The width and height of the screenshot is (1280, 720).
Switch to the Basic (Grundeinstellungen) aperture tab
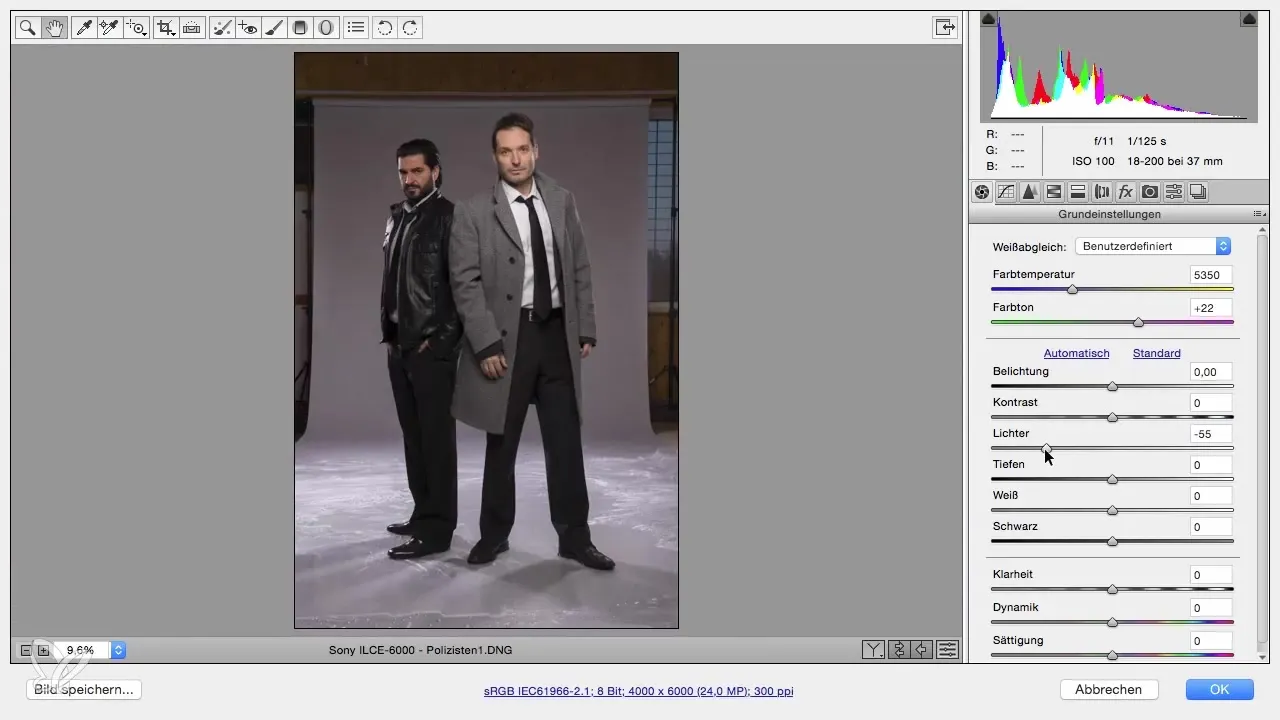point(982,192)
